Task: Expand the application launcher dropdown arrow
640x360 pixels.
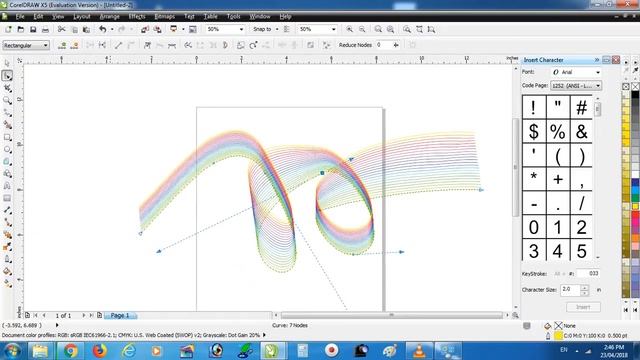Action: point(183,29)
